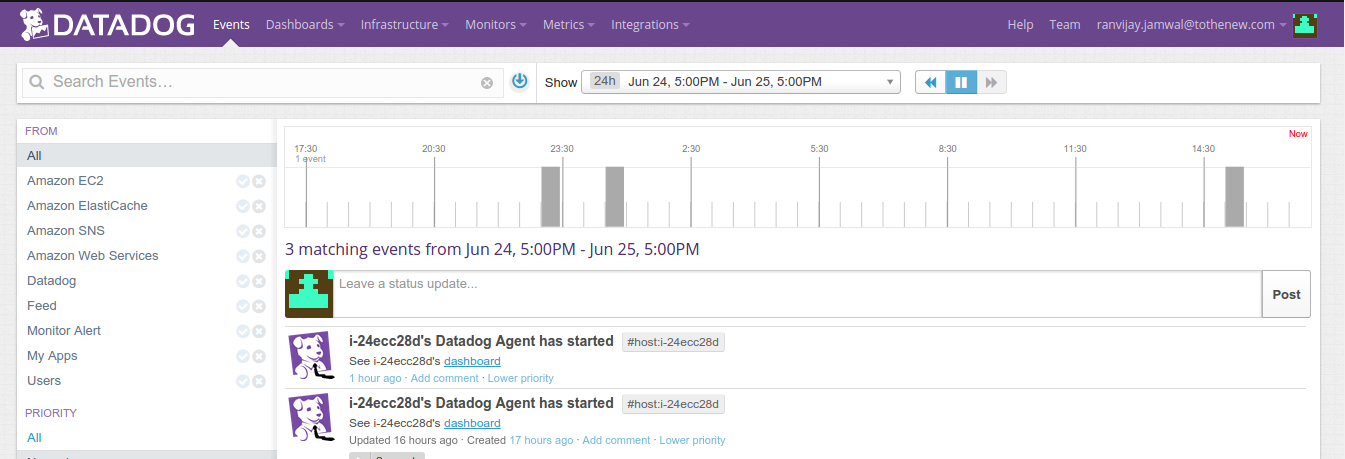The image size is (1345, 459).
Task: Show only Feed source checkmark
Action: pos(243,306)
